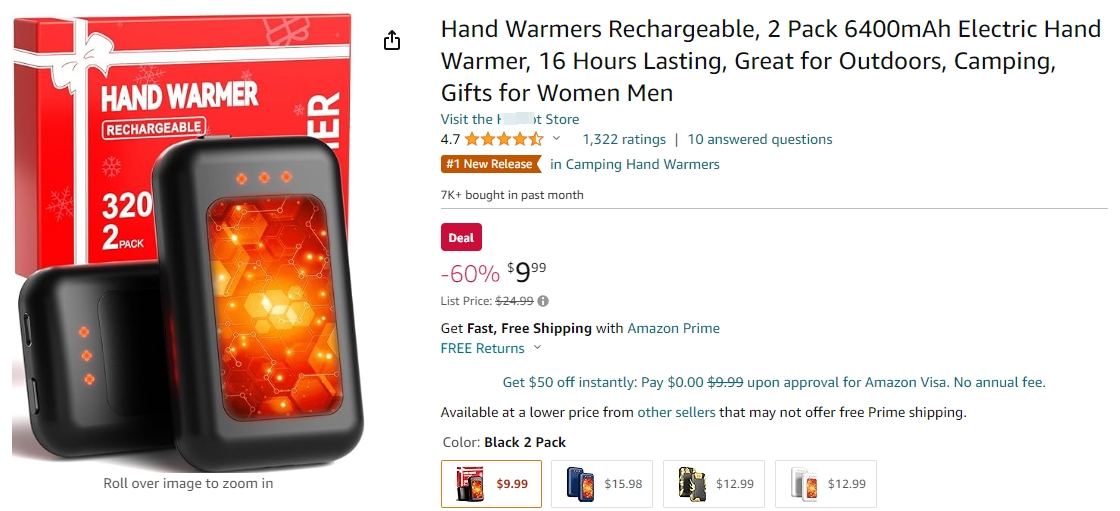Open the rating breakdown dropdown arrow
This screenshot has height=511, width=1120.
[x=557, y=139]
